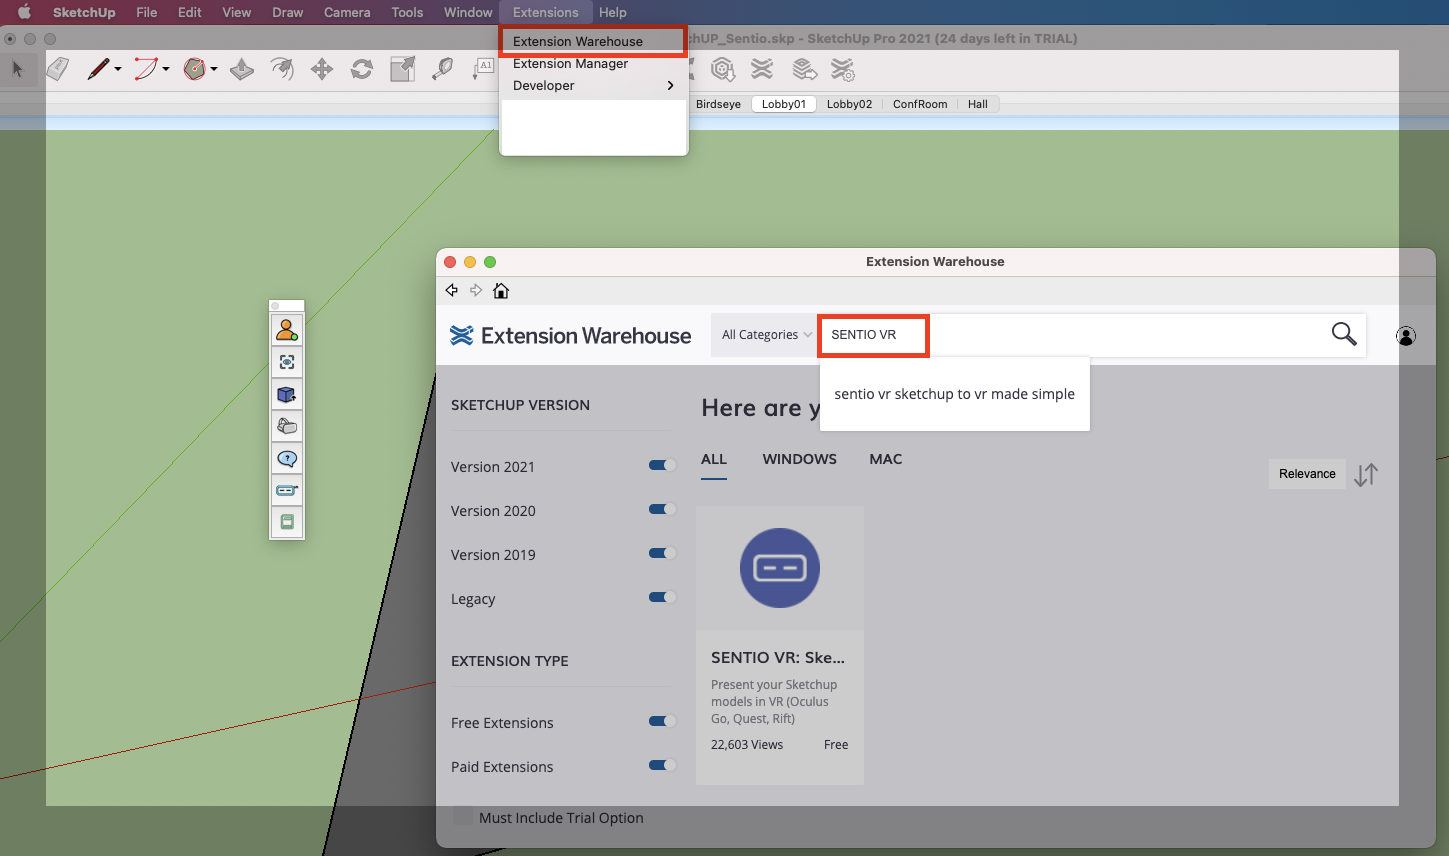The width and height of the screenshot is (1449, 856).
Task: Select the arrow Select tool
Action: [x=17, y=69]
